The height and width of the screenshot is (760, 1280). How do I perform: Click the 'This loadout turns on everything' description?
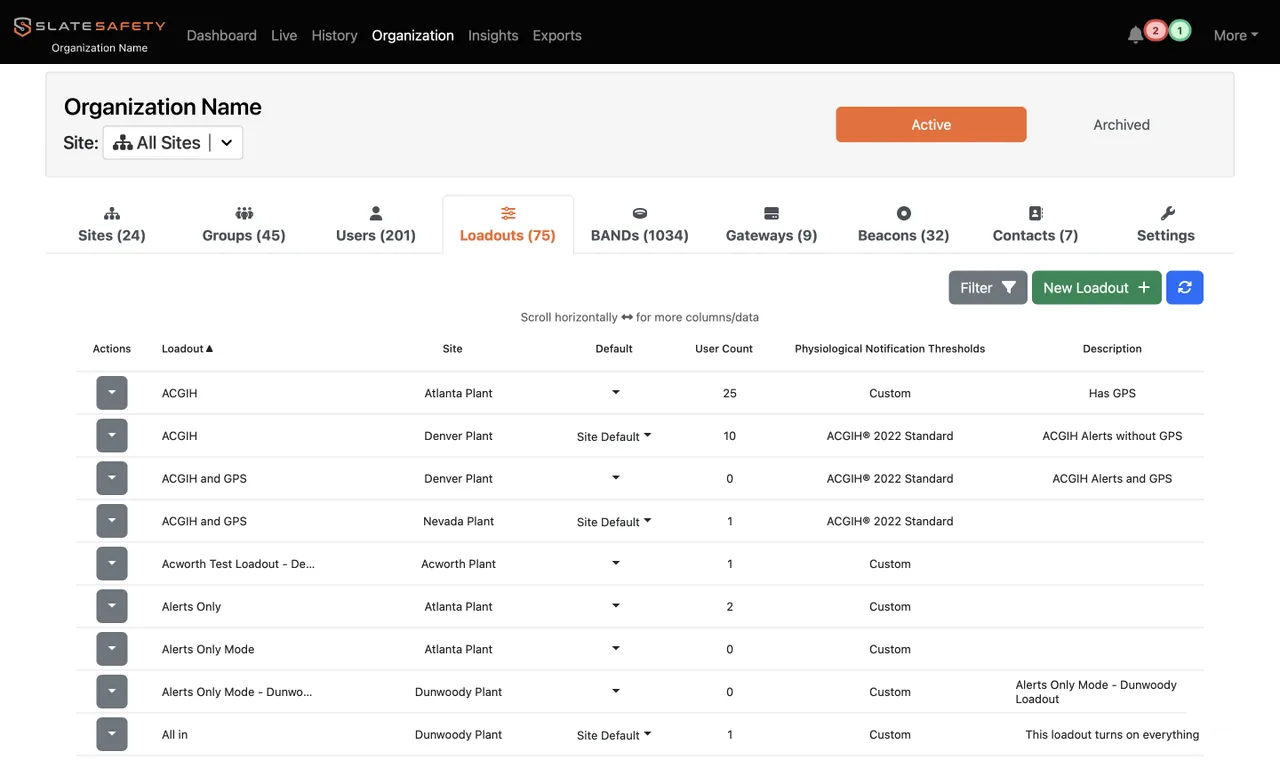tap(1112, 735)
